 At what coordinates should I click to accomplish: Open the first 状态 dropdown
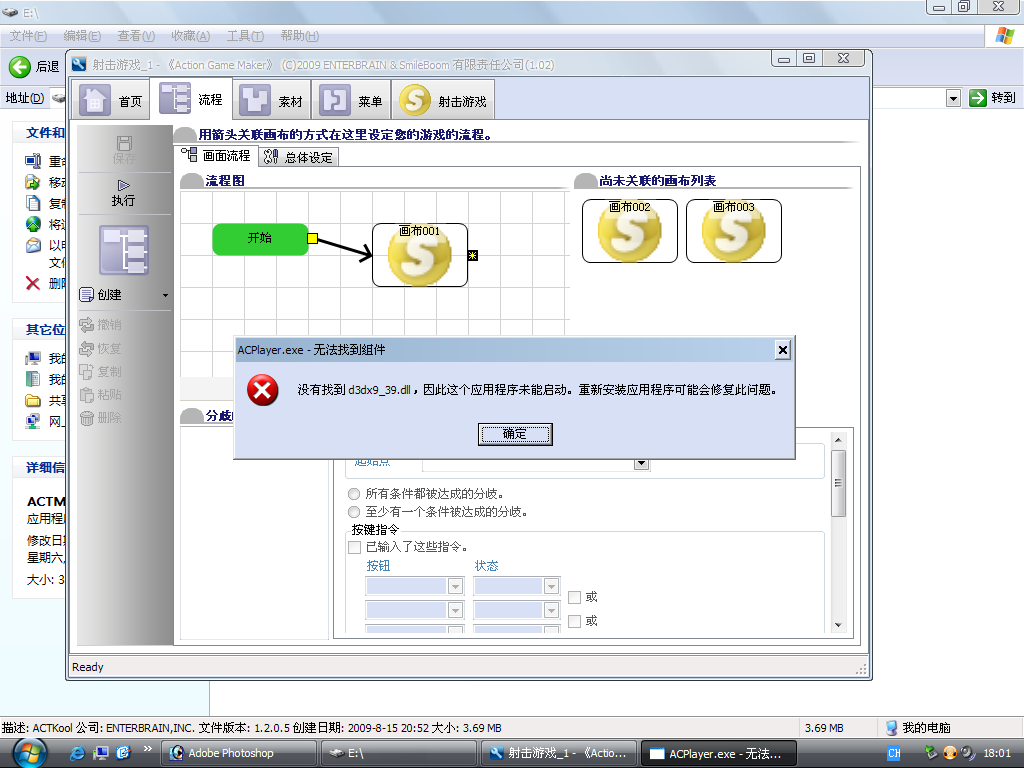[x=551, y=586]
